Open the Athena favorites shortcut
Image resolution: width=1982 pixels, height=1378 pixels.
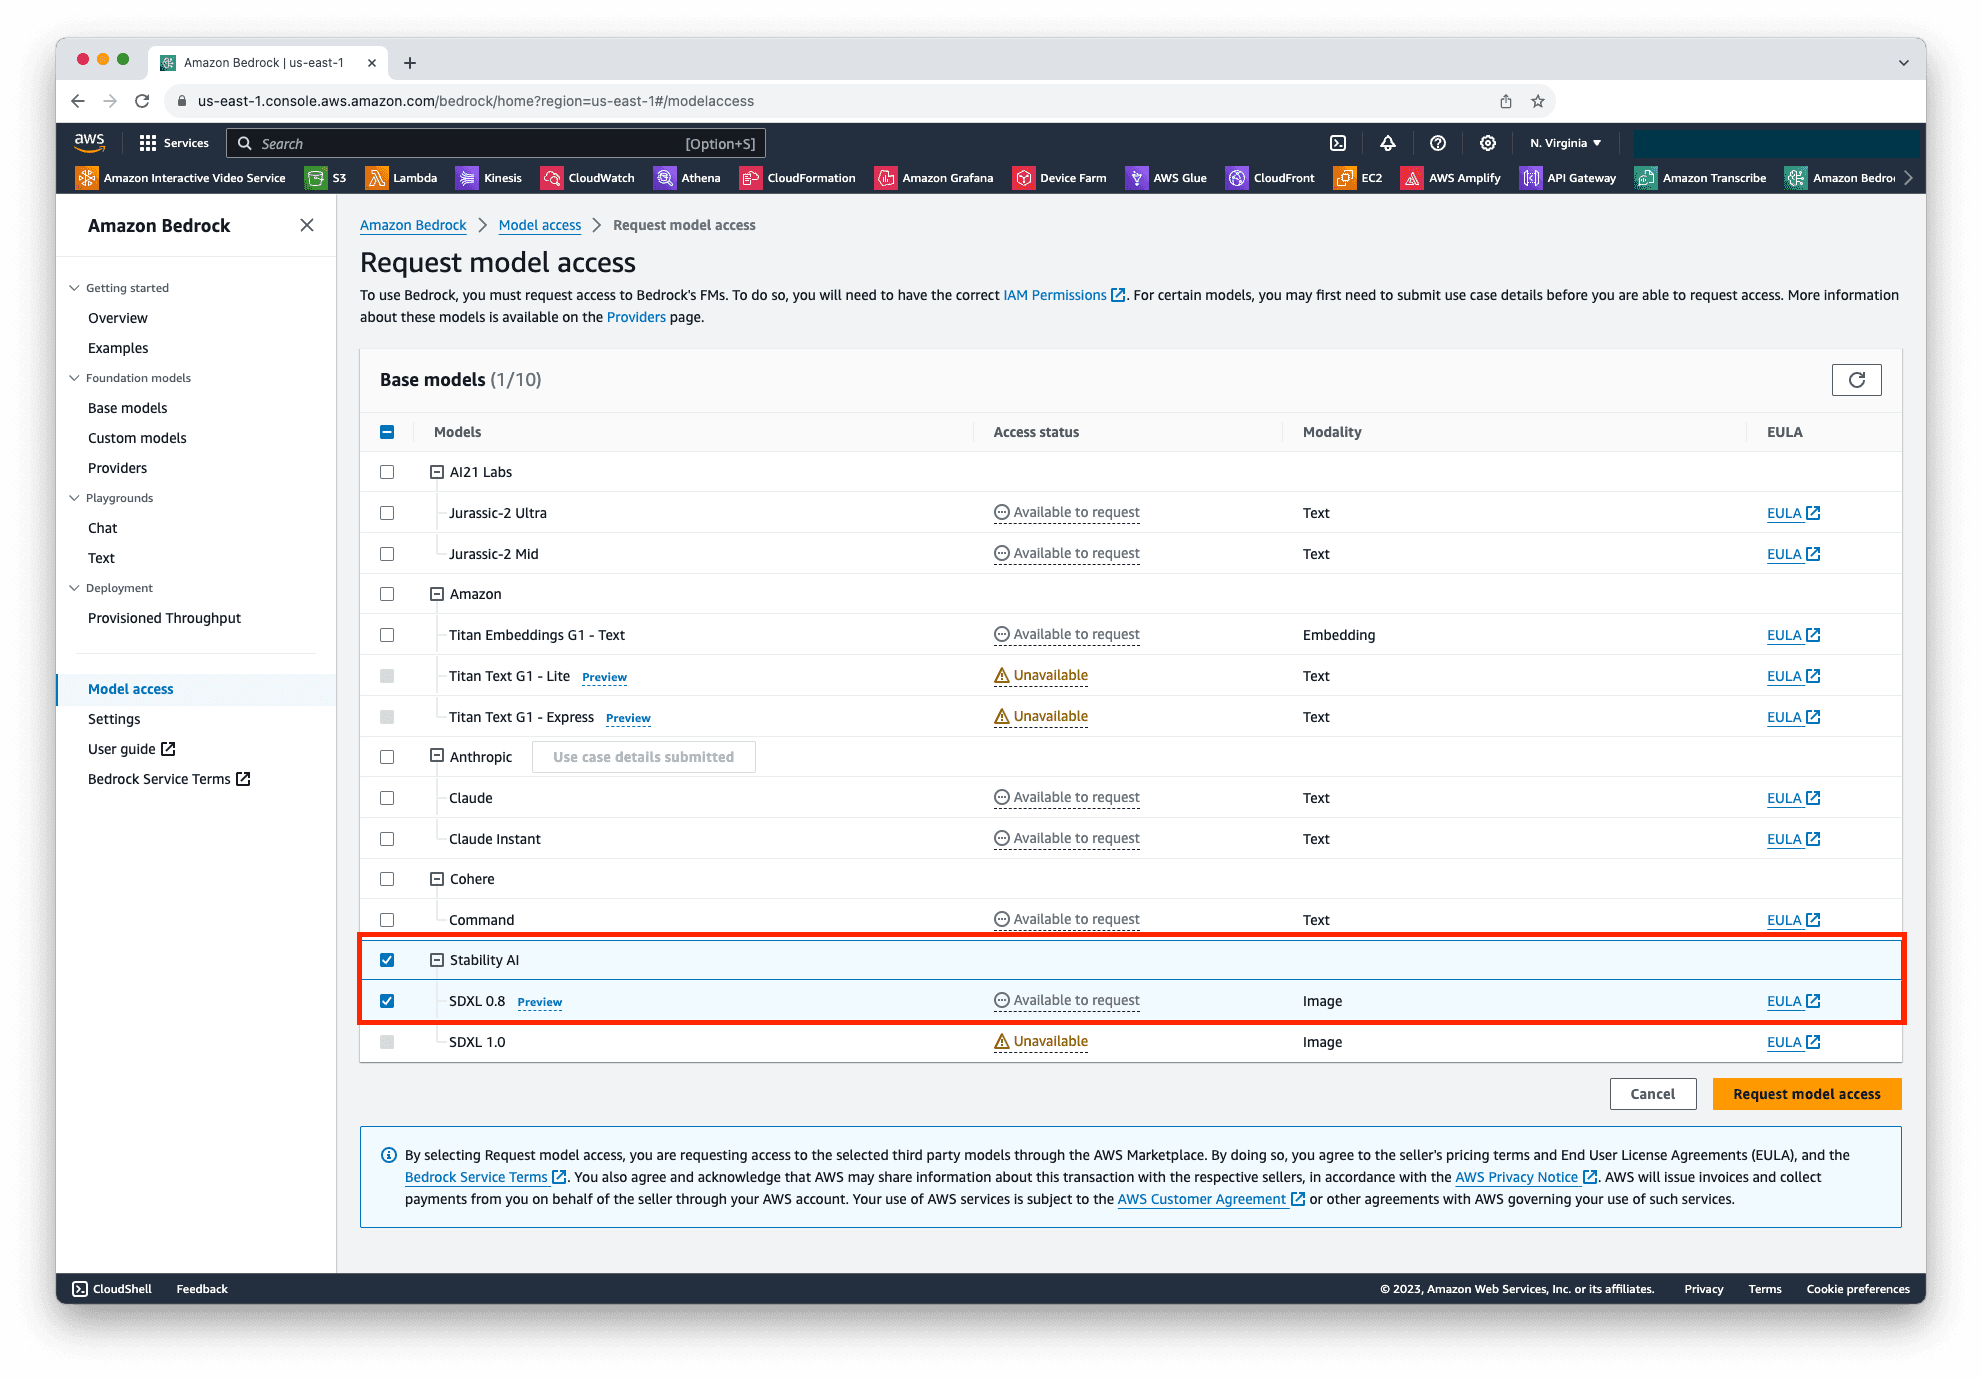coord(687,178)
